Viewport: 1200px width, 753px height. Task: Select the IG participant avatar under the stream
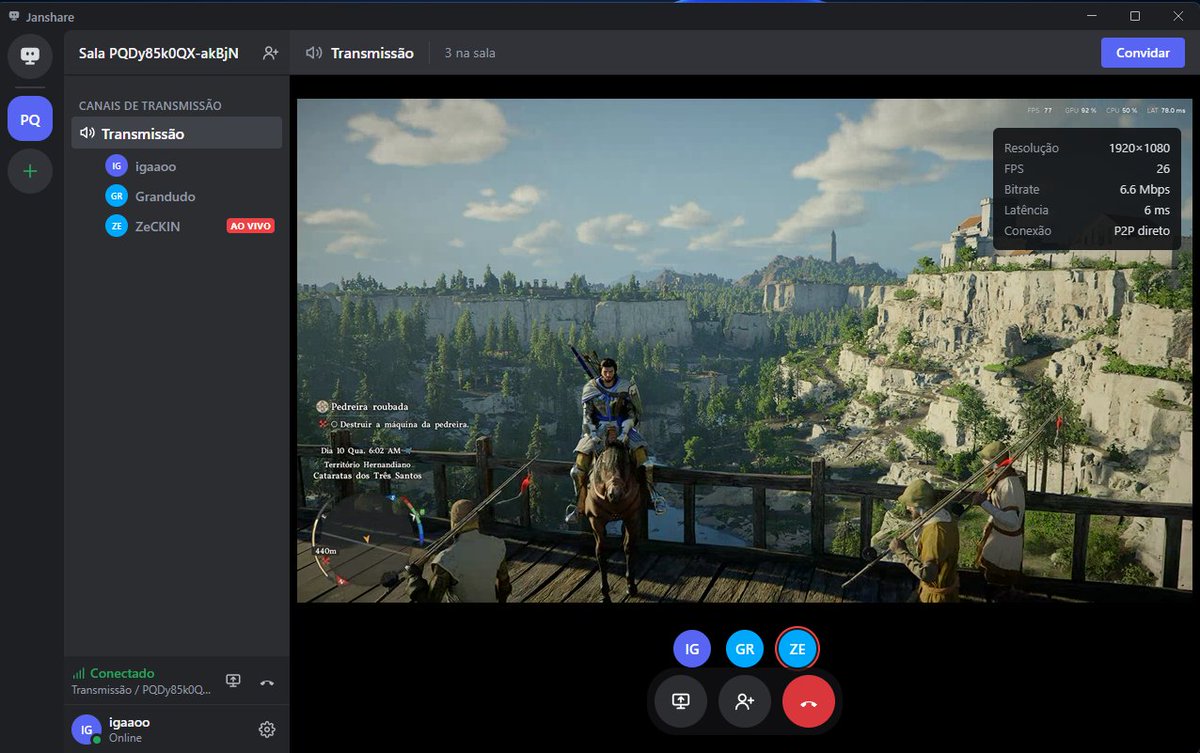(692, 649)
